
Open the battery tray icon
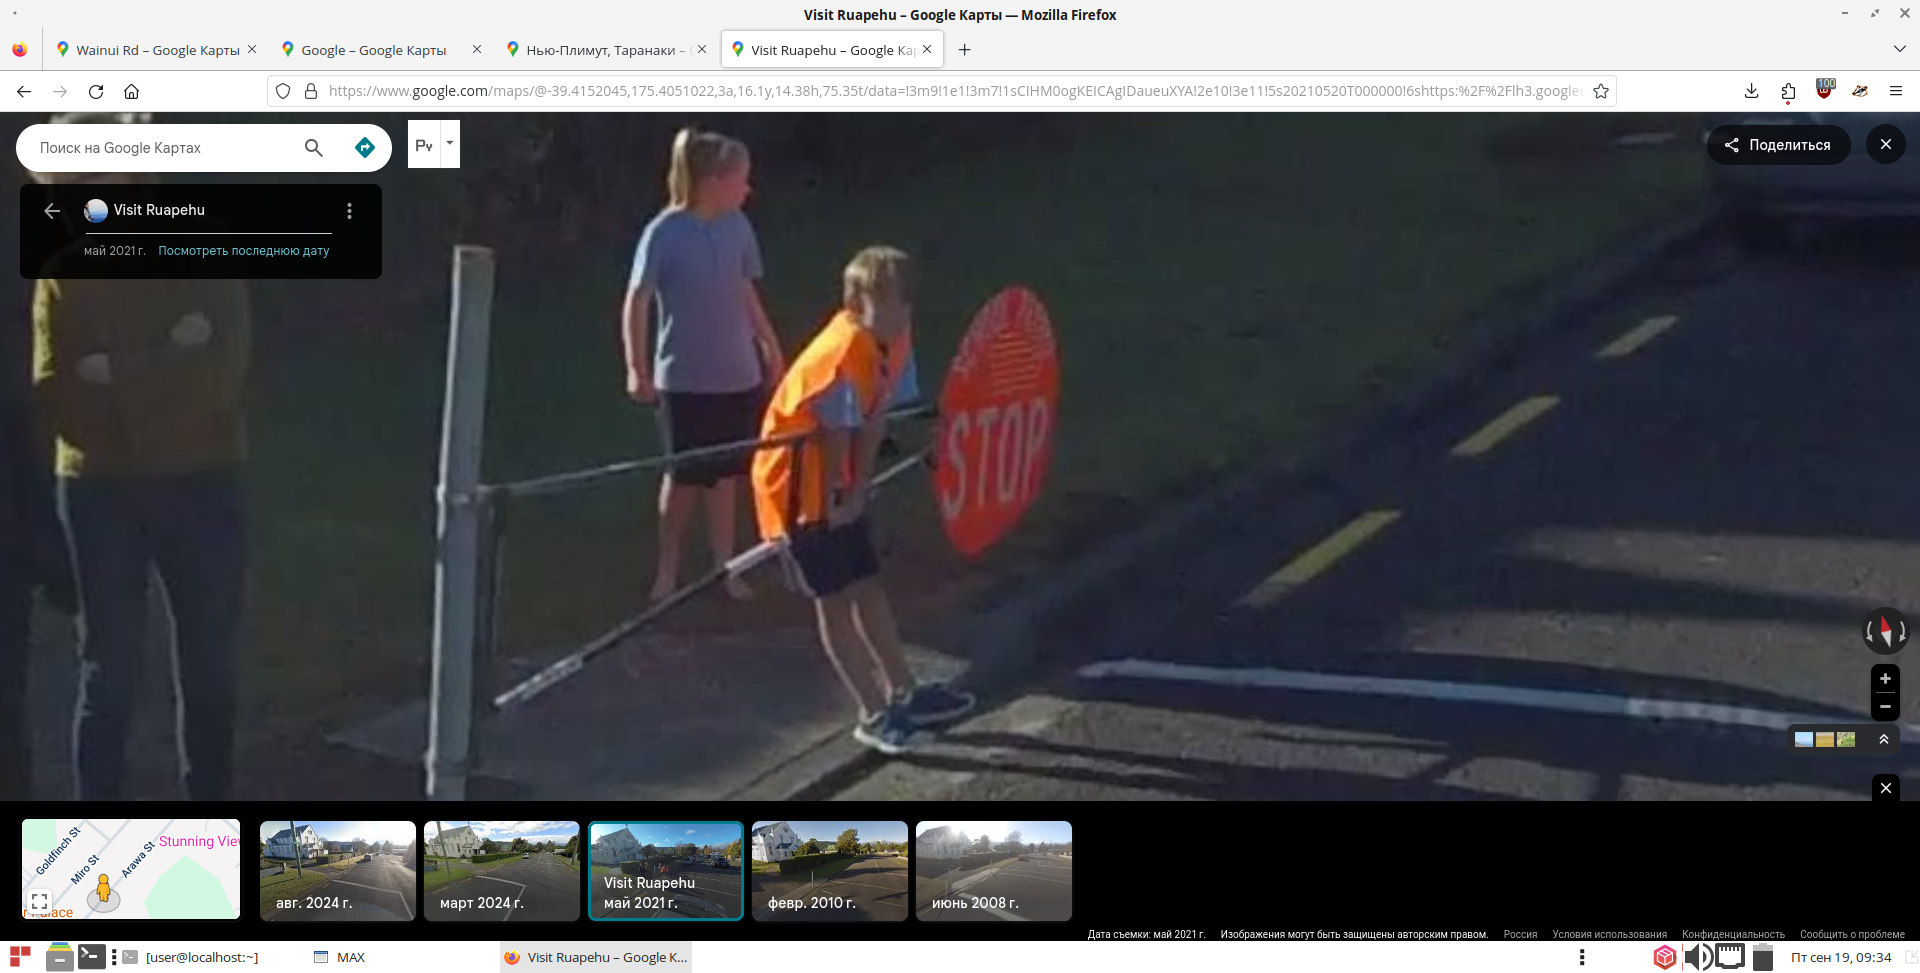[1763, 957]
